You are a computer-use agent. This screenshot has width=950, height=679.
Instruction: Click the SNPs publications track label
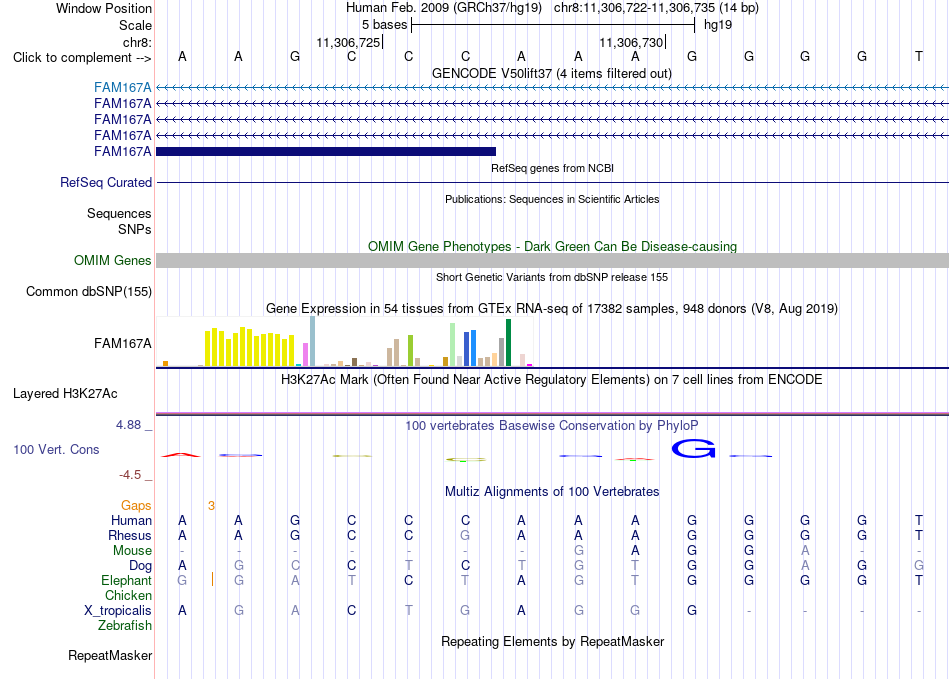(135, 229)
